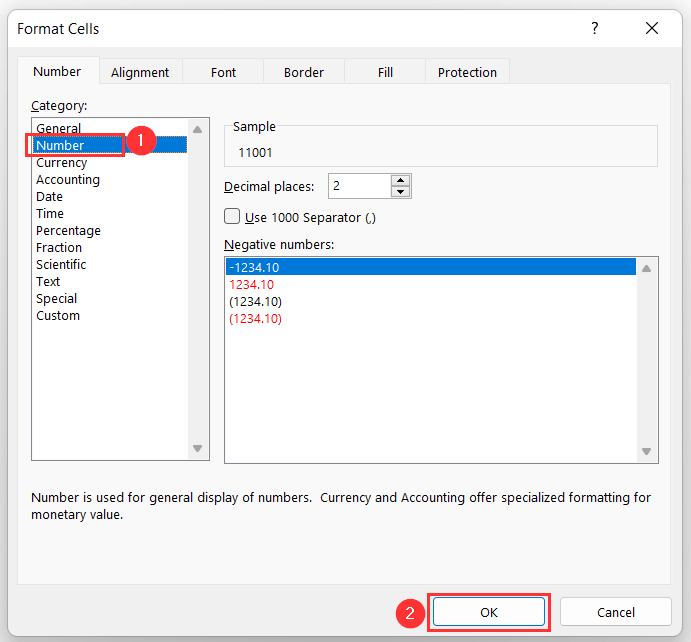Click the Decimal places input field
Viewport: 691px width, 642px height.
coord(359,186)
